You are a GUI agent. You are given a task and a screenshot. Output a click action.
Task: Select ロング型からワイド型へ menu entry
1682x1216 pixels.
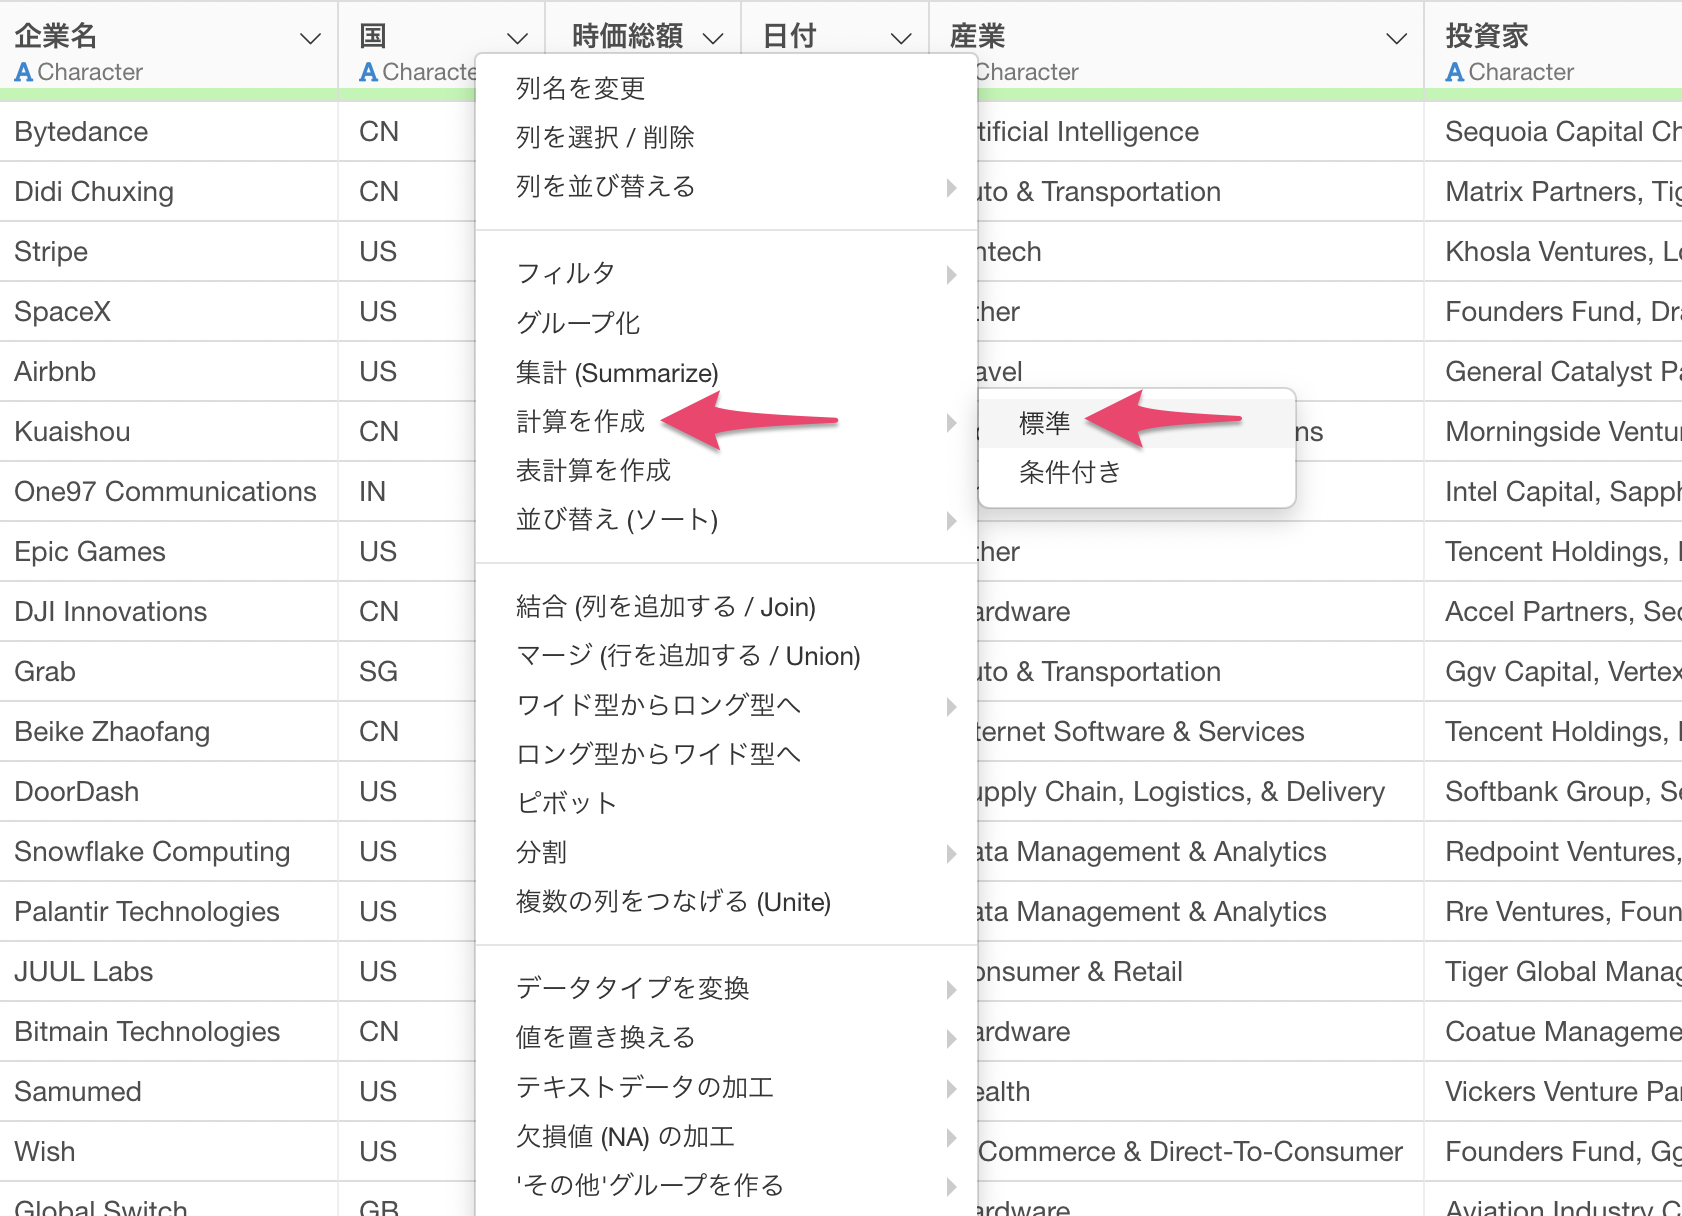(x=658, y=753)
